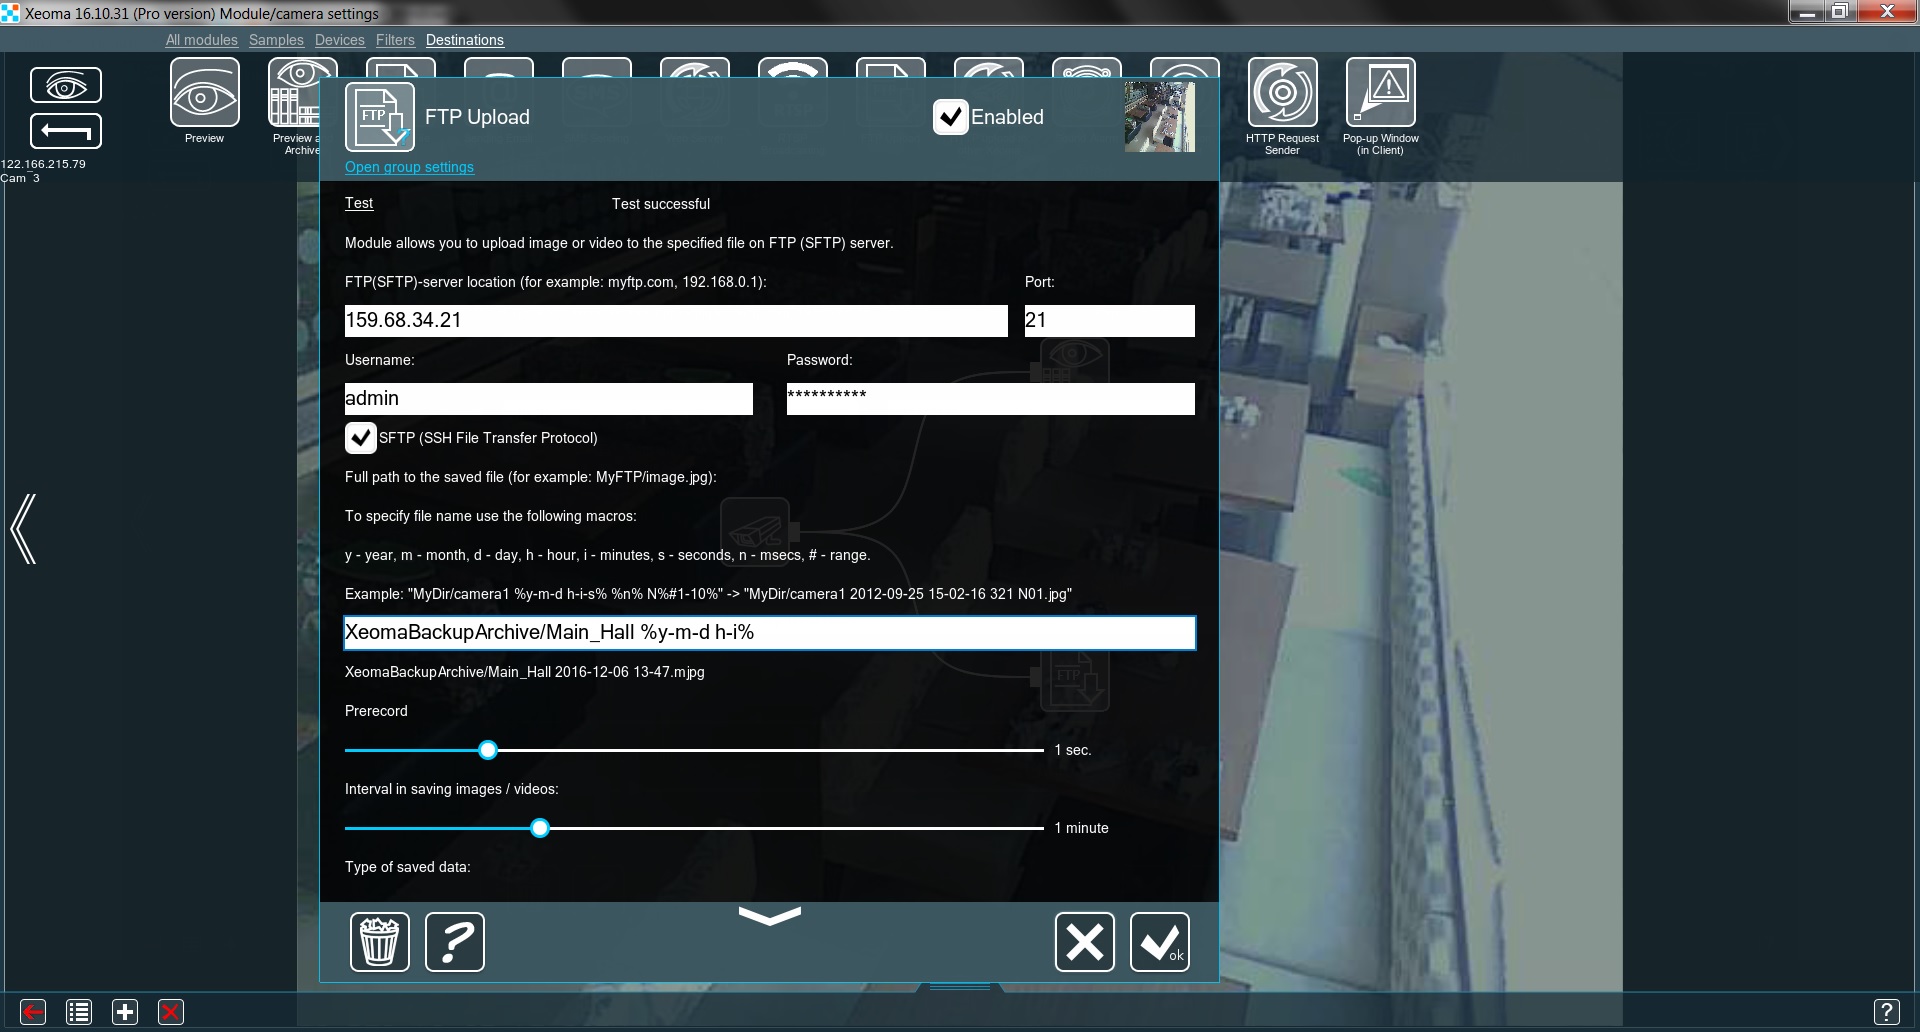Click the '1 sec.' prerecord value

pyautogui.click(x=1072, y=750)
